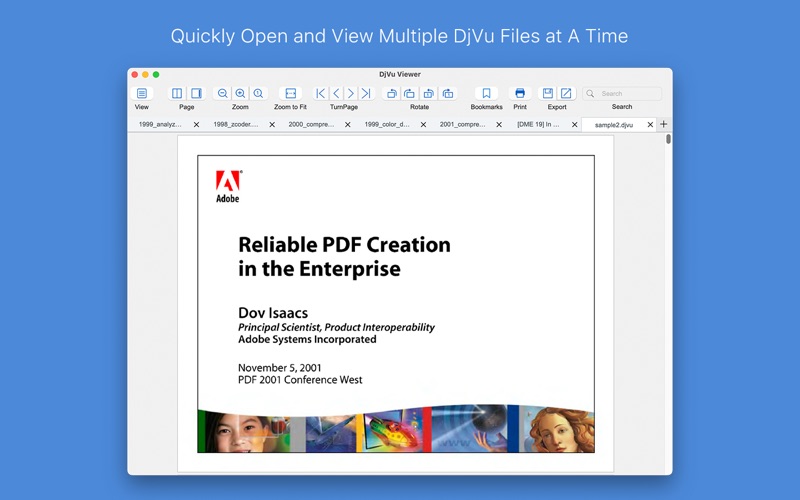Jump to the last page
The height and width of the screenshot is (500, 800).
click(x=366, y=93)
